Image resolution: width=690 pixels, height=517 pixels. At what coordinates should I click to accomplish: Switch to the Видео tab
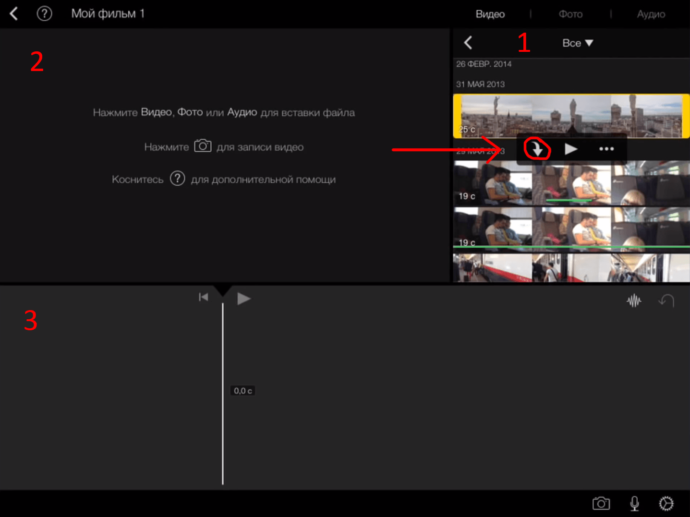tap(490, 14)
